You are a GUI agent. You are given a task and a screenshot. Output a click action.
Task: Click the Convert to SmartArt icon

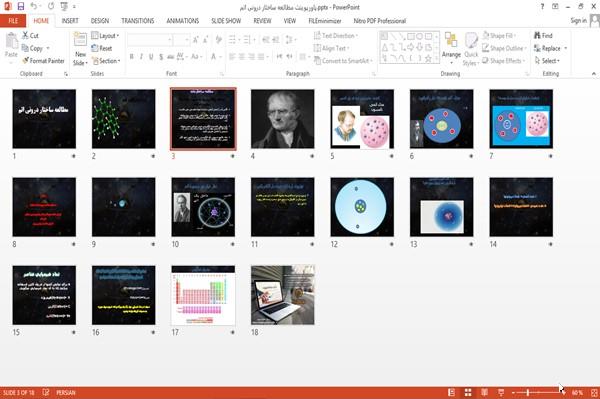[x=317, y=60]
